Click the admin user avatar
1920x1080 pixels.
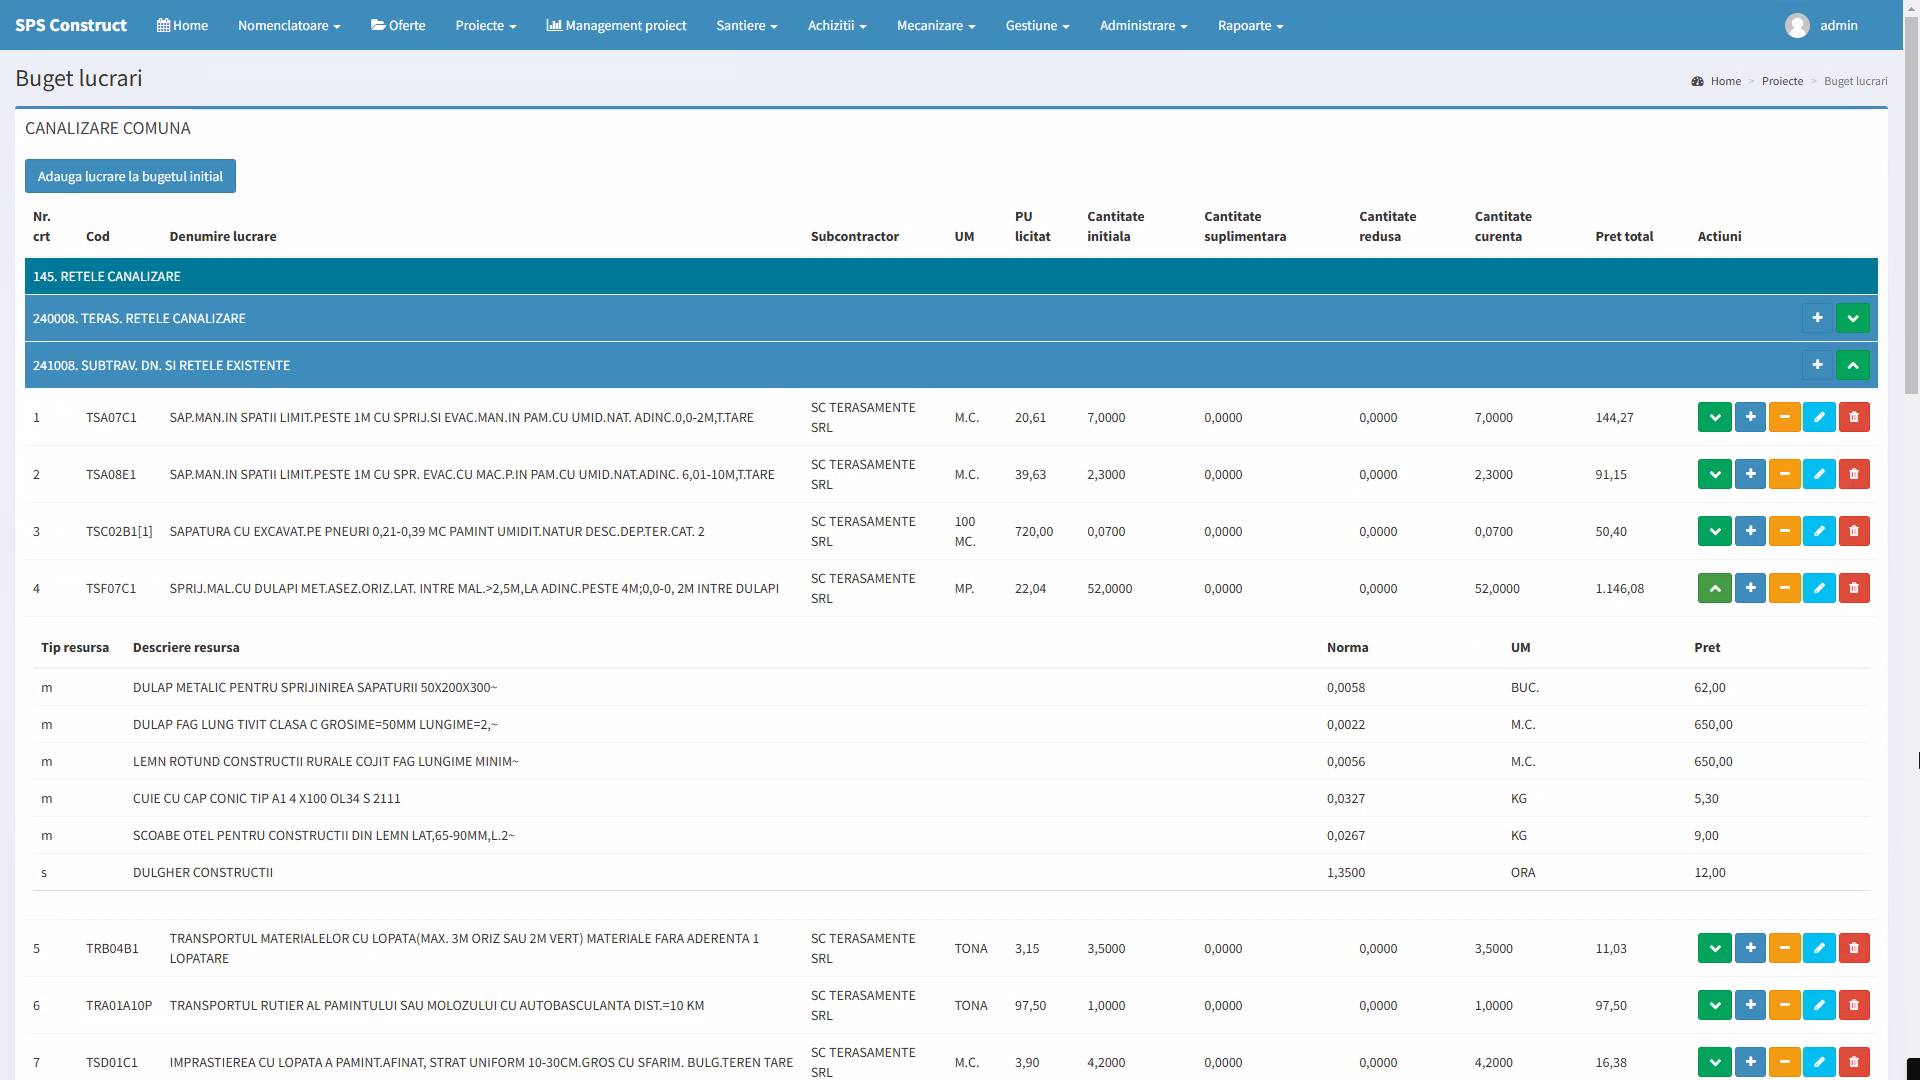point(1796,26)
